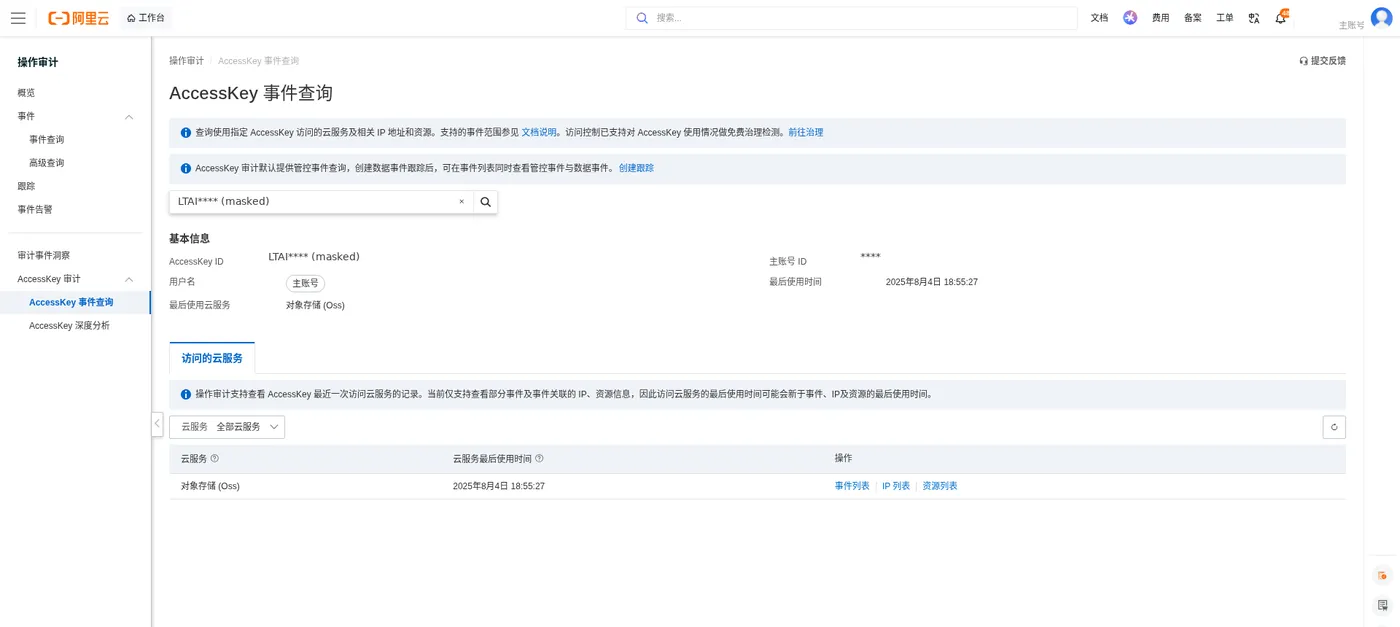
Task: Clear the AccessKey search field
Action: pos(461,202)
